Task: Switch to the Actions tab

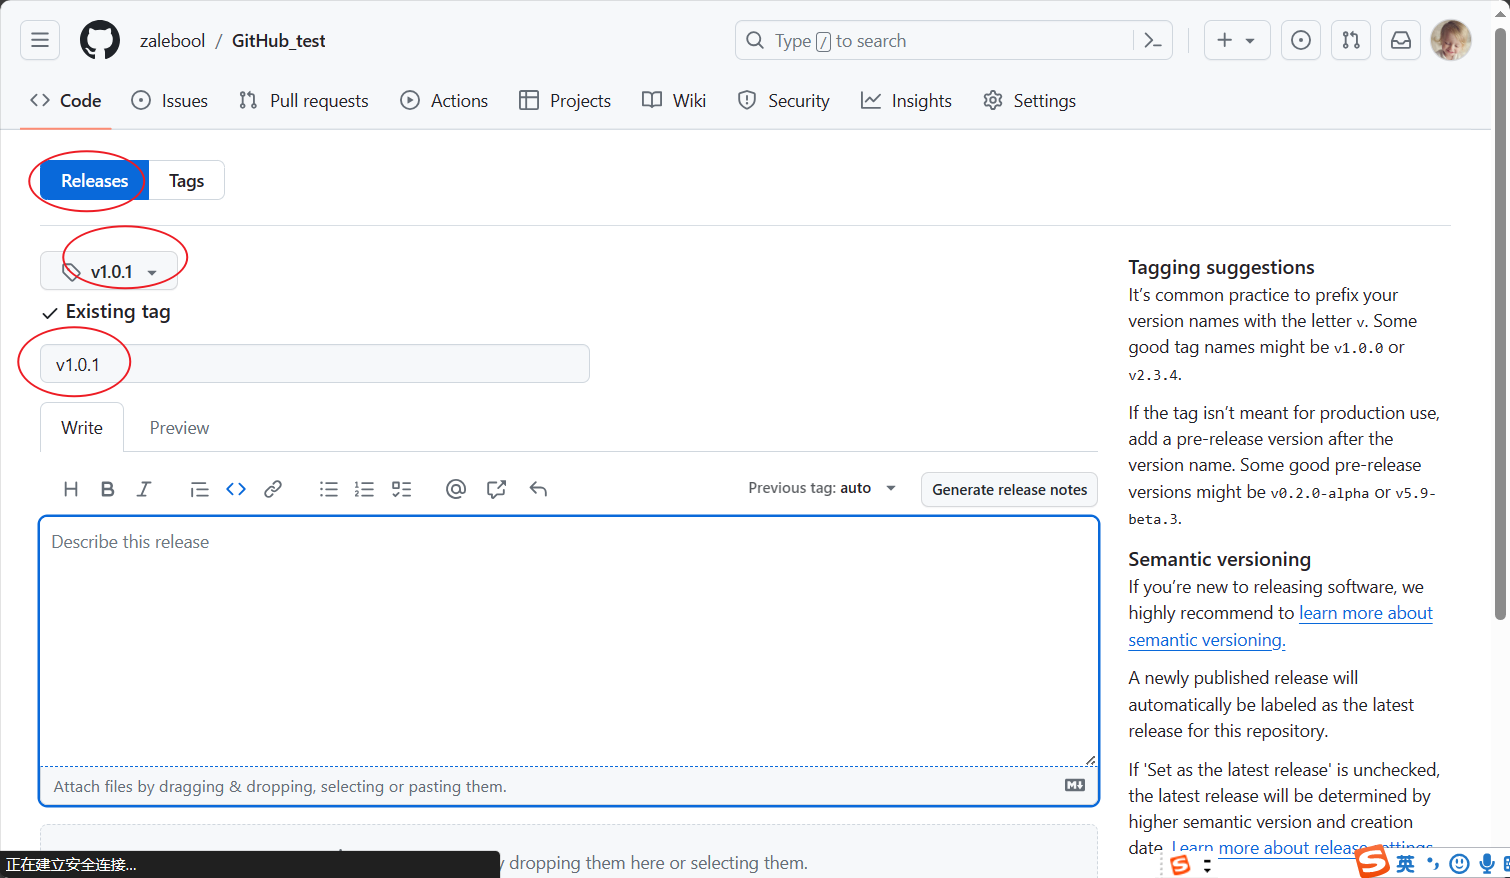Action: click(x=444, y=100)
